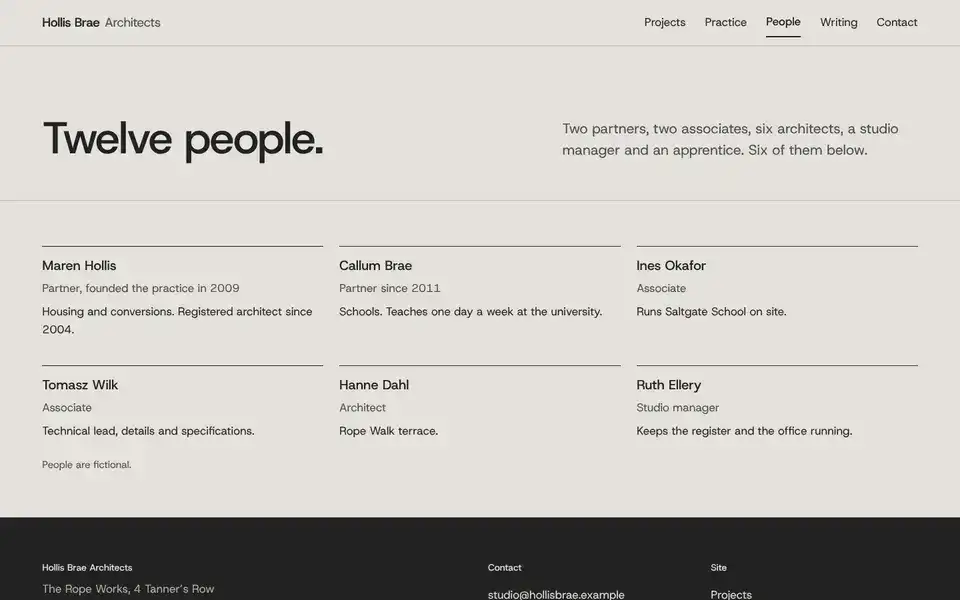Go to the Practice nav item
960x600 pixels.
[x=726, y=22]
